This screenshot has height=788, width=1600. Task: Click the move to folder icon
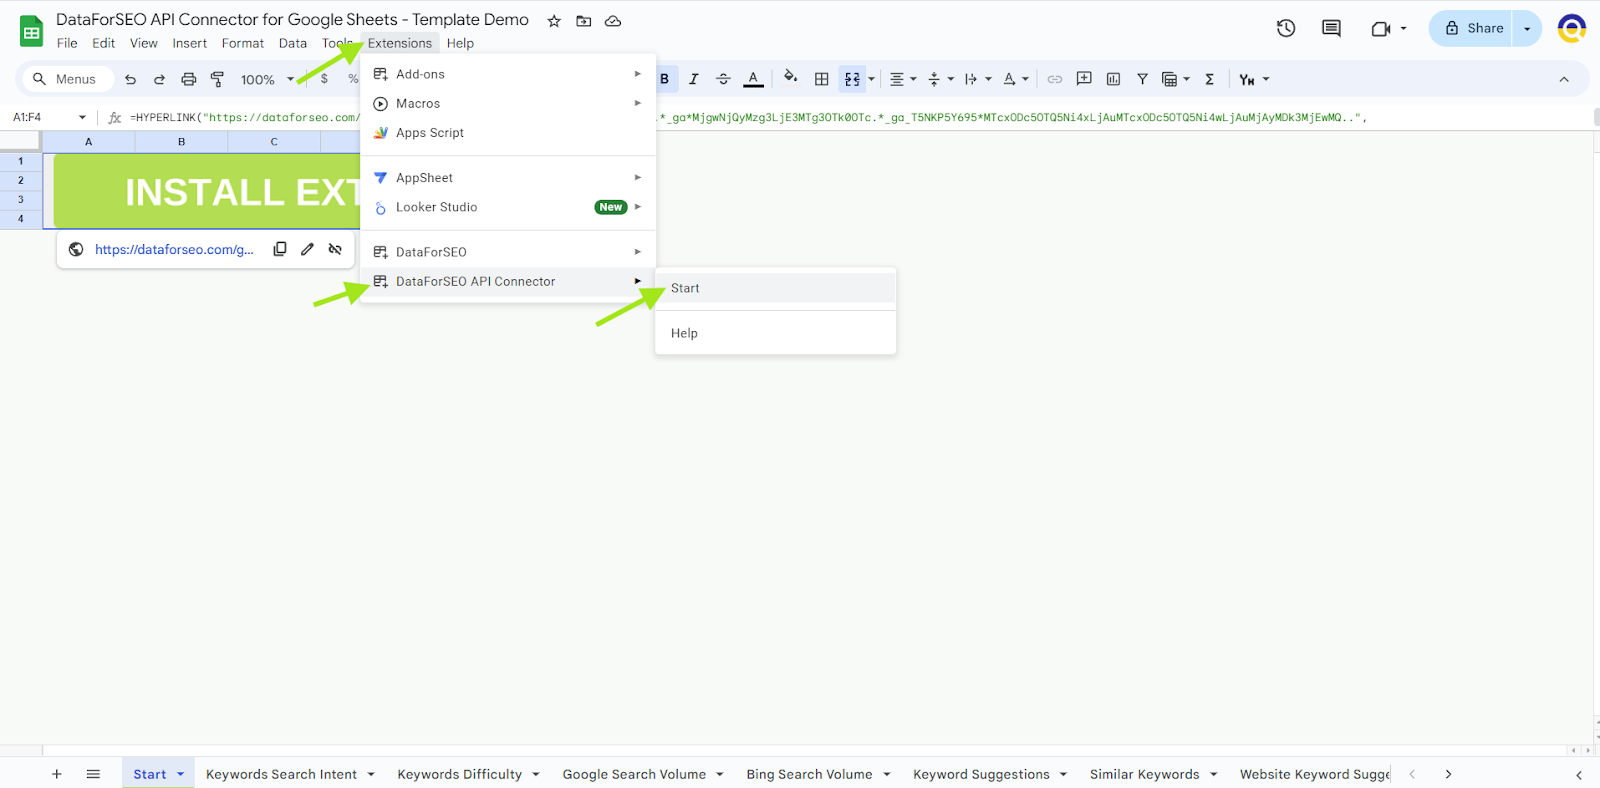pyautogui.click(x=584, y=21)
